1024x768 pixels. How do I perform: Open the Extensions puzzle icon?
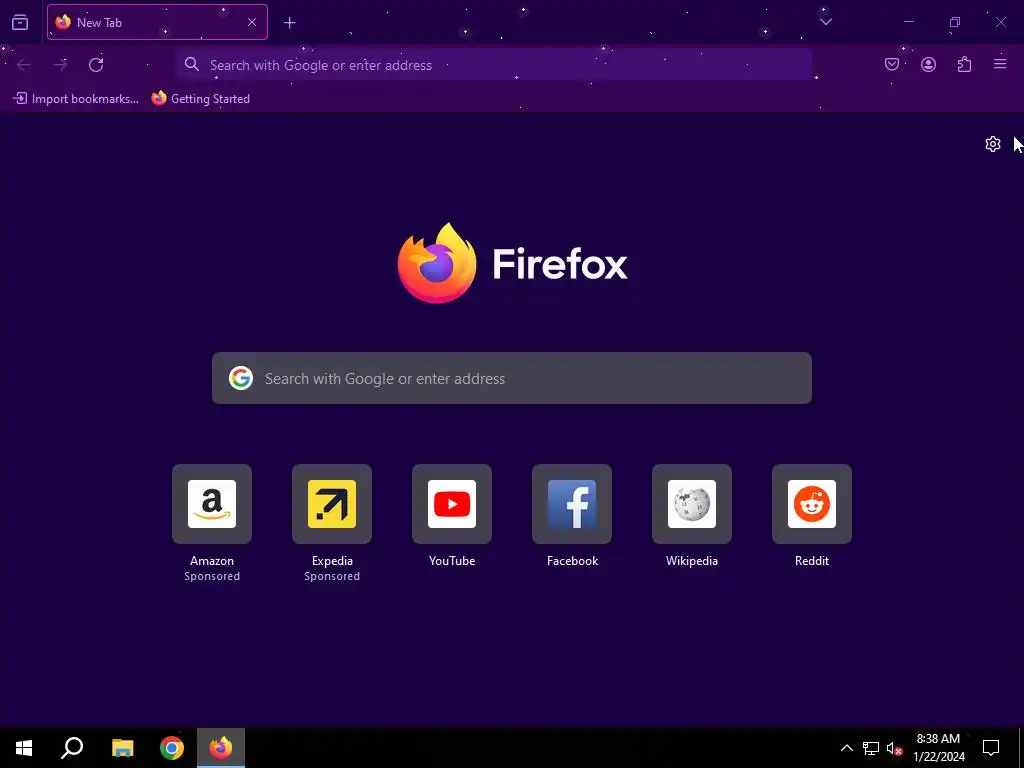coord(965,64)
